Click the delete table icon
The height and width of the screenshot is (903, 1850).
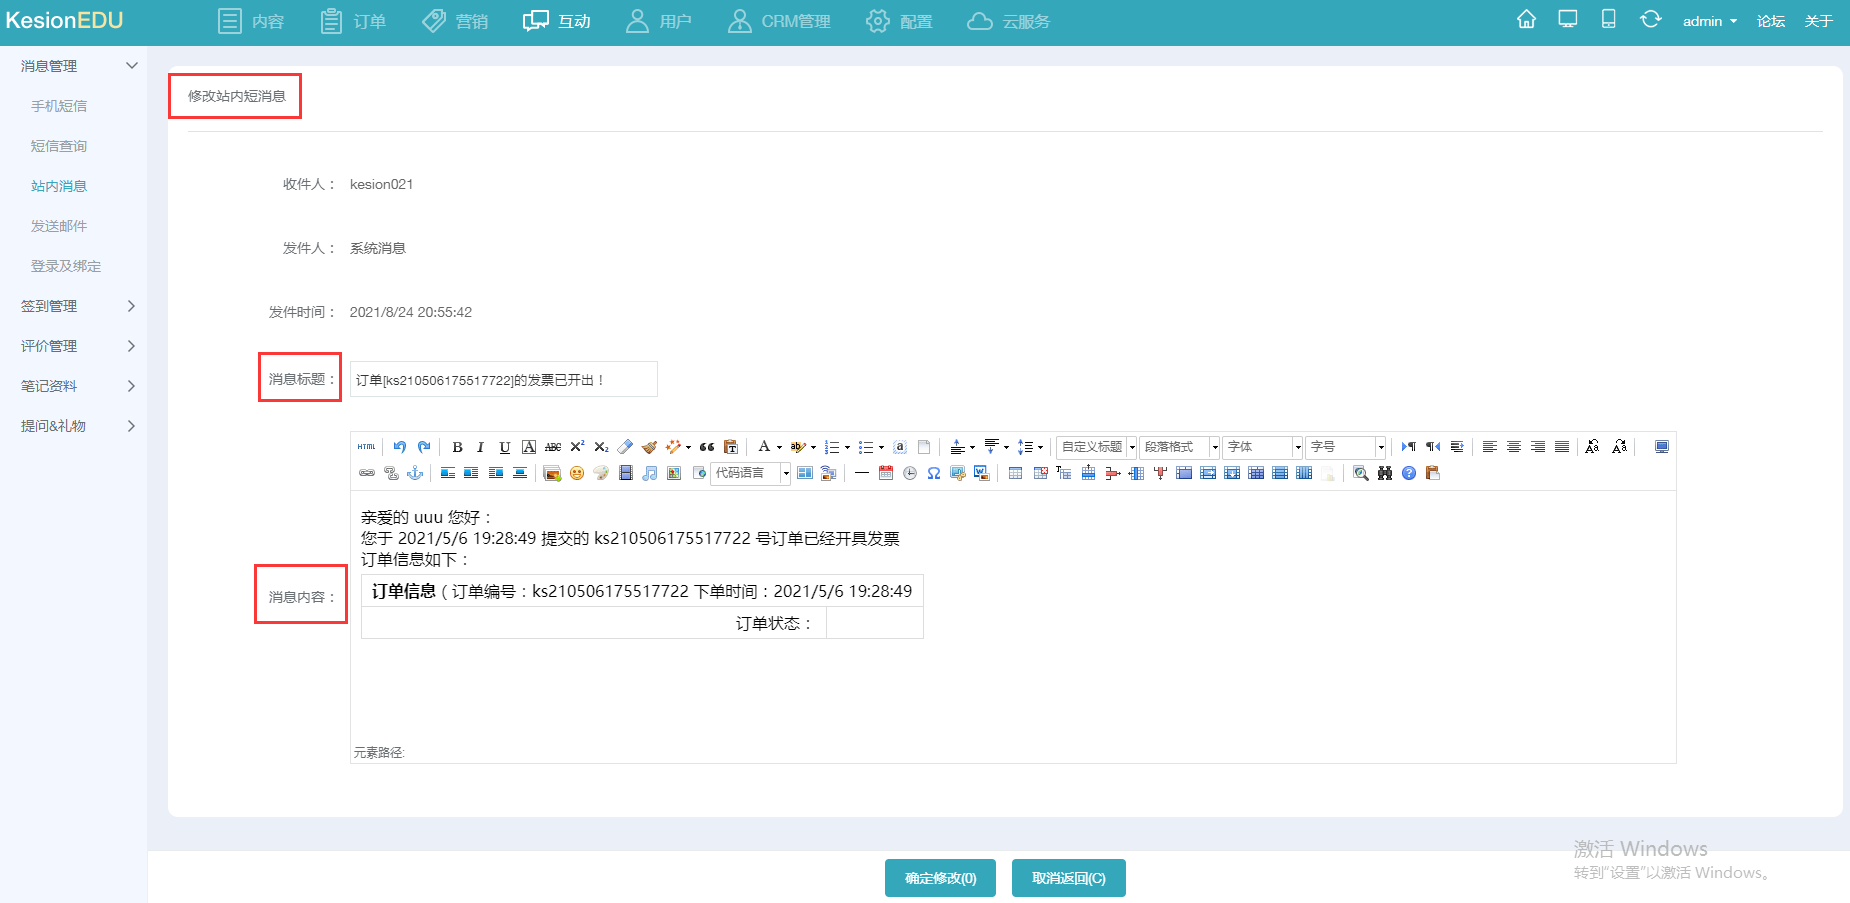[1040, 473]
